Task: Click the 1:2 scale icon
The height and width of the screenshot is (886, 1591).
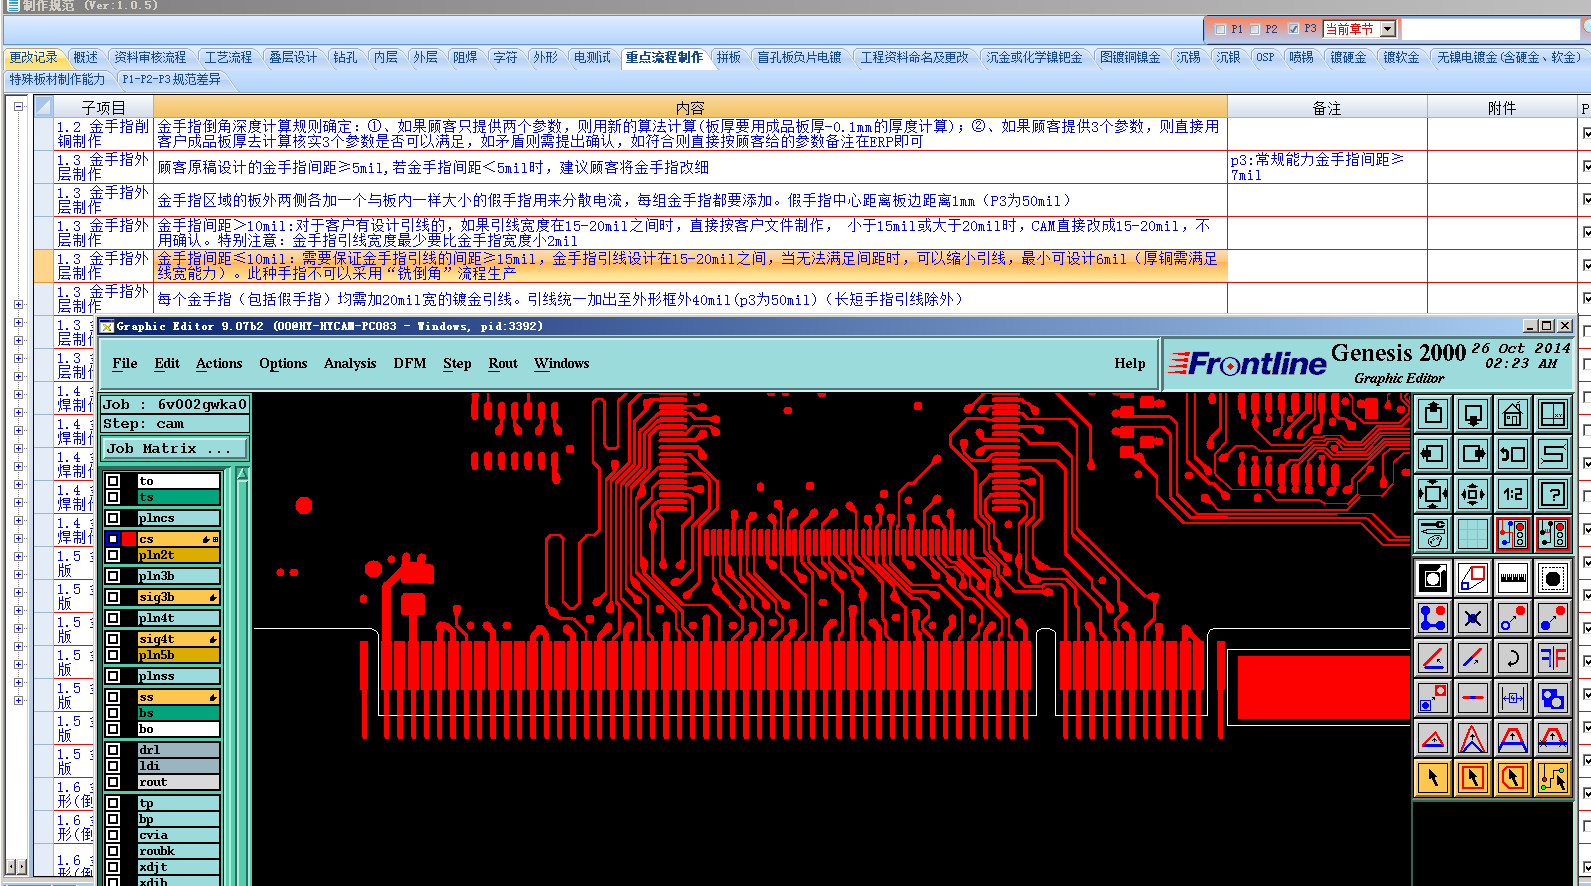Action: (1513, 494)
